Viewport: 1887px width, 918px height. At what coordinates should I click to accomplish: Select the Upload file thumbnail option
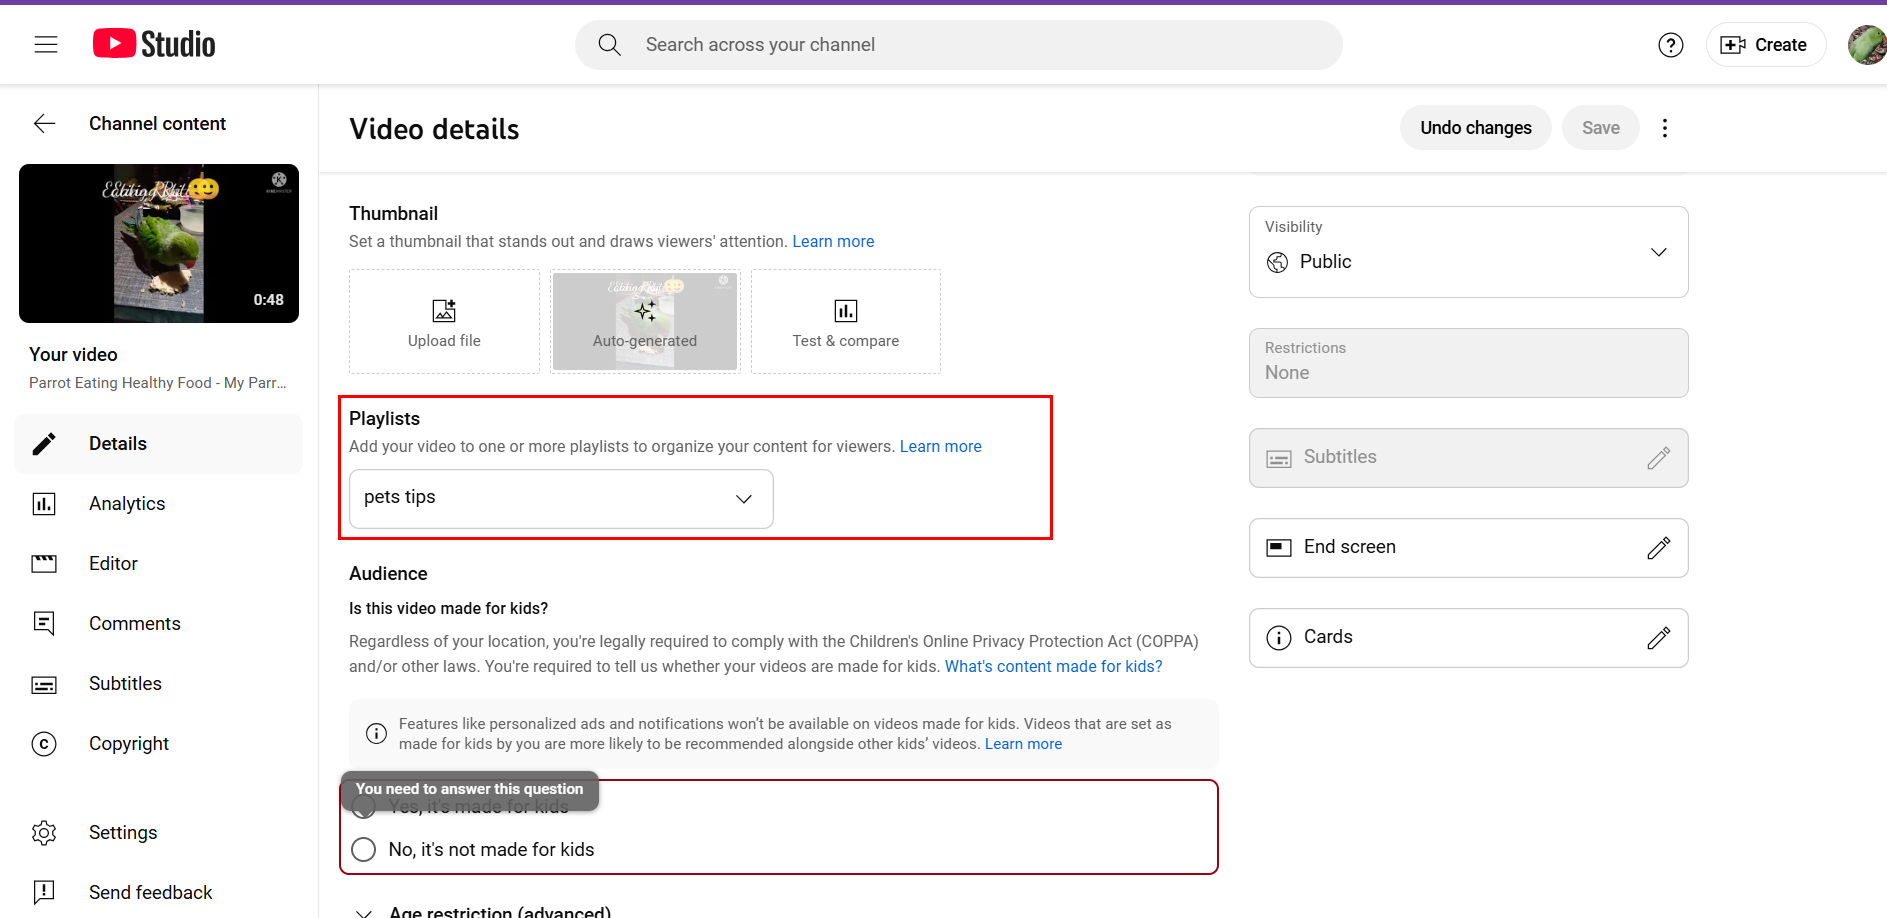click(x=444, y=321)
